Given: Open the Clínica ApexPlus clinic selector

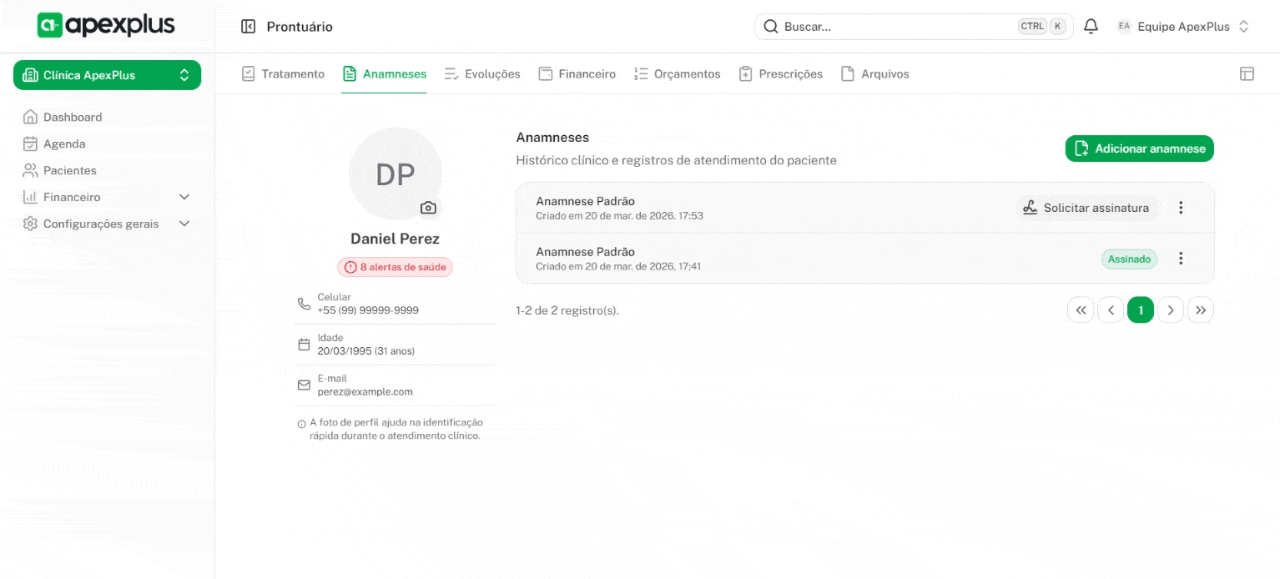Looking at the screenshot, I should (107, 75).
